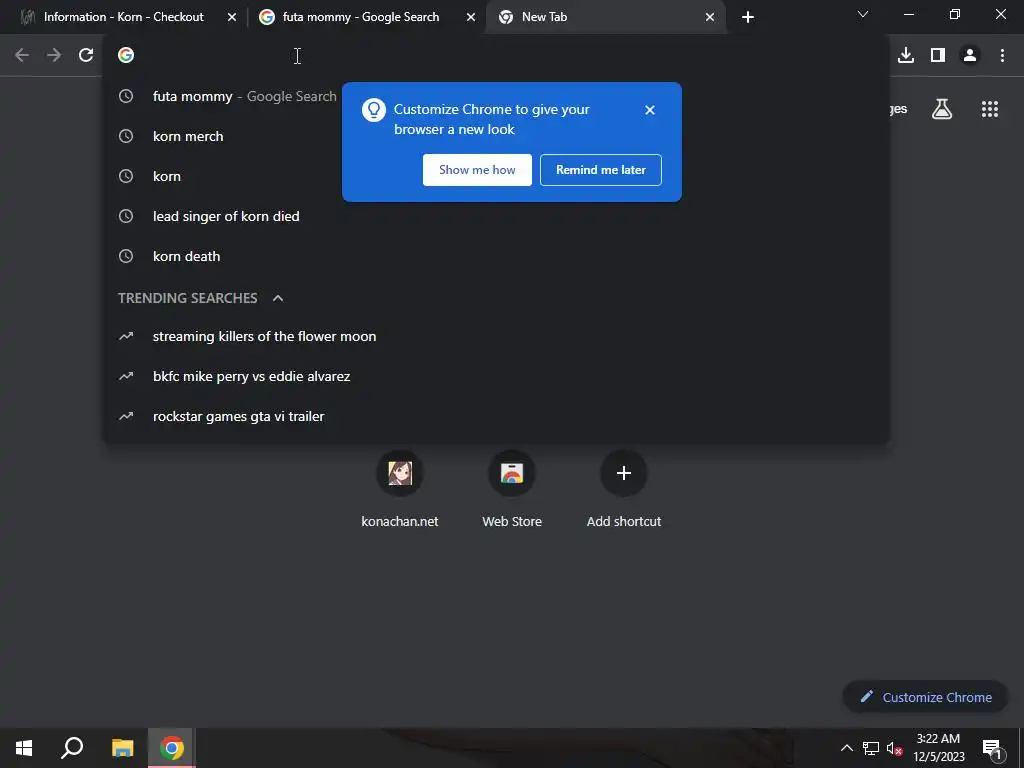Click the muted volume tray icon

(x=895, y=748)
